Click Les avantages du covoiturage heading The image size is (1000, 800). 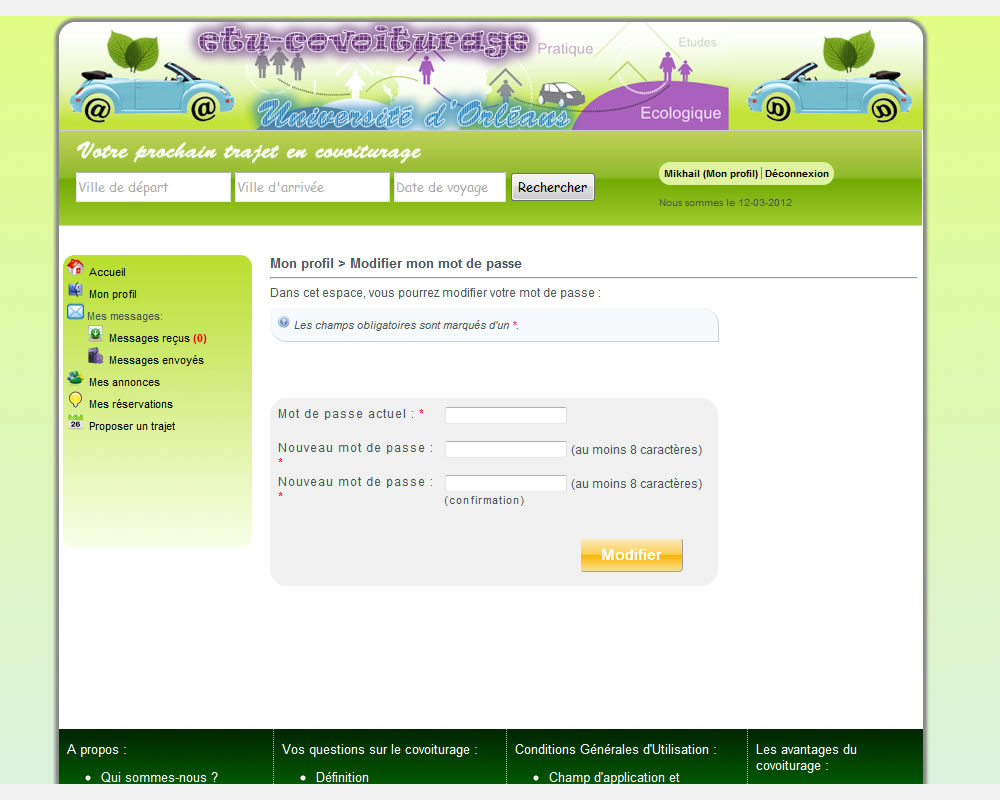806,757
